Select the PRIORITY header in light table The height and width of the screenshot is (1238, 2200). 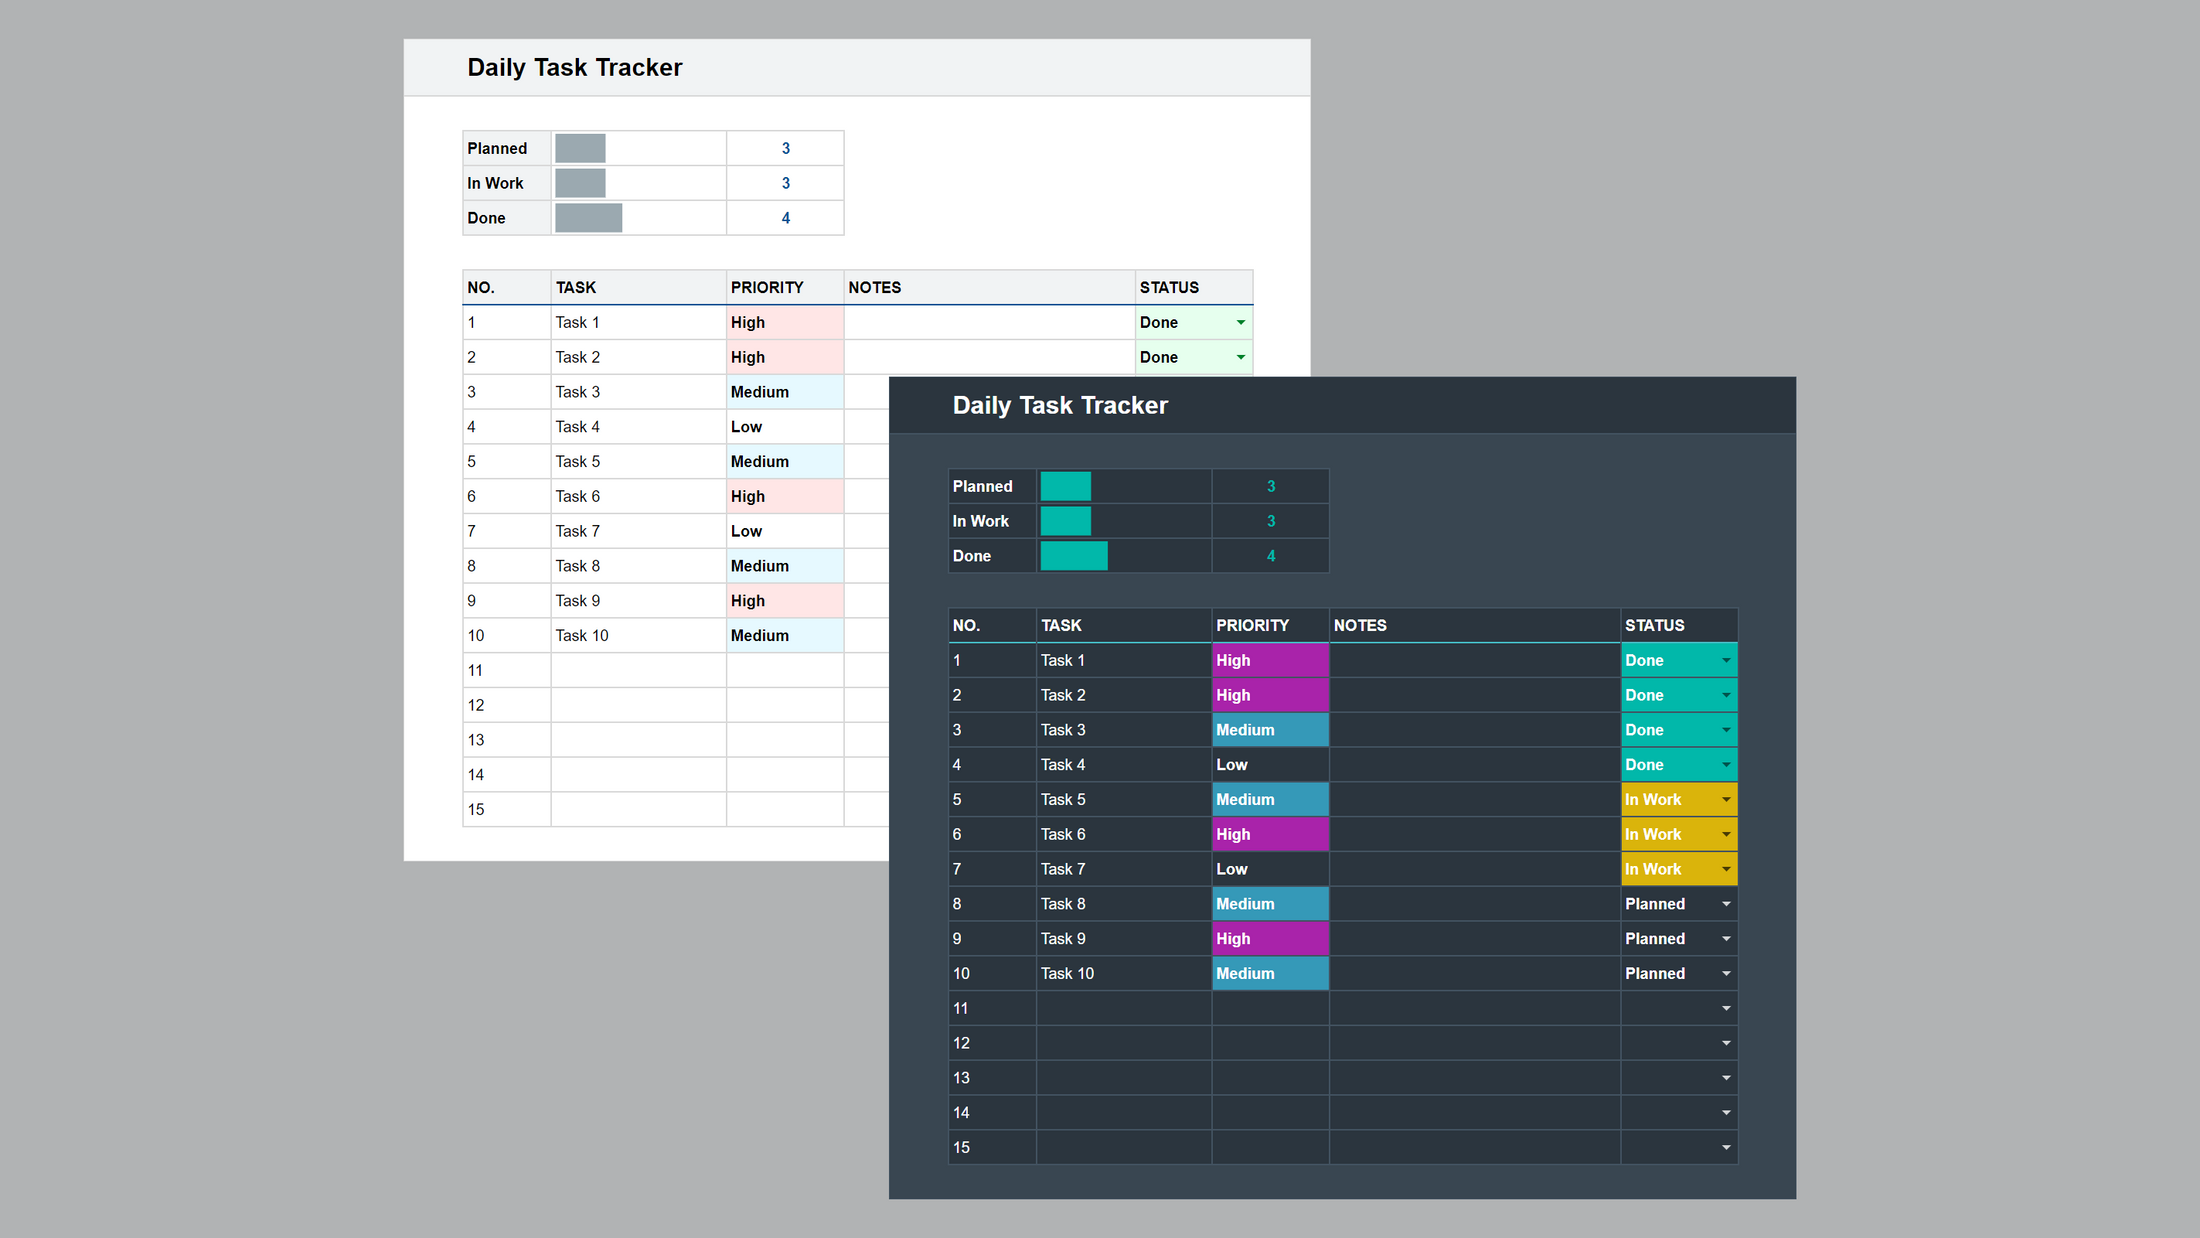[x=767, y=287]
